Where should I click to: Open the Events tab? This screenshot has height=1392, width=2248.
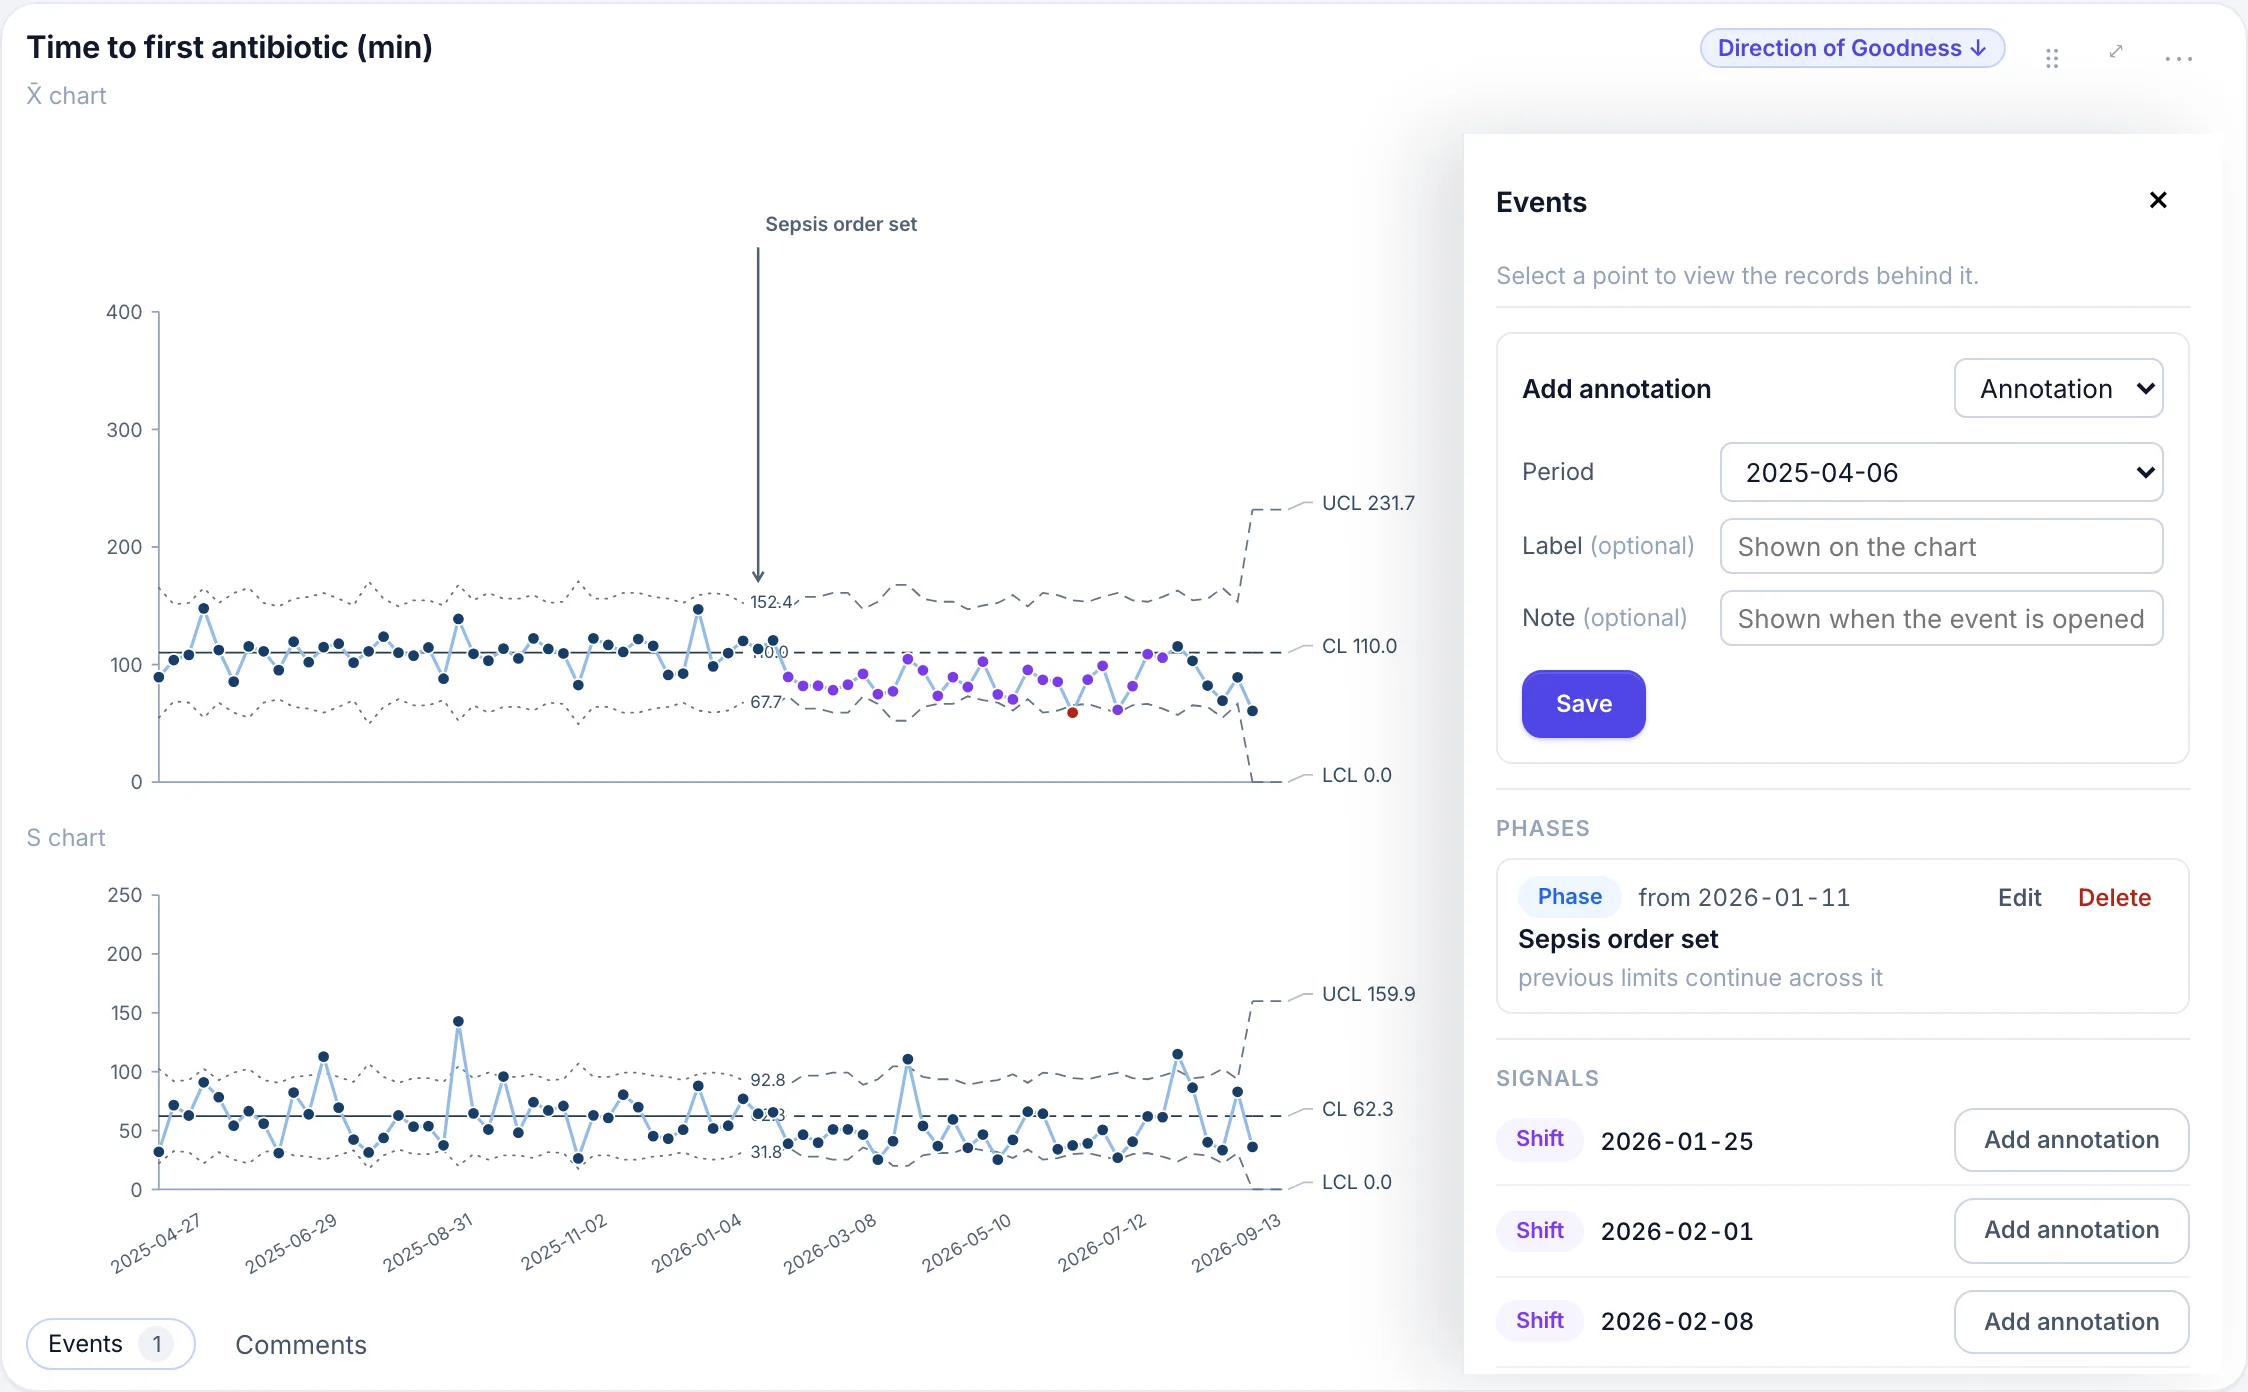(x=110, y=1344)
